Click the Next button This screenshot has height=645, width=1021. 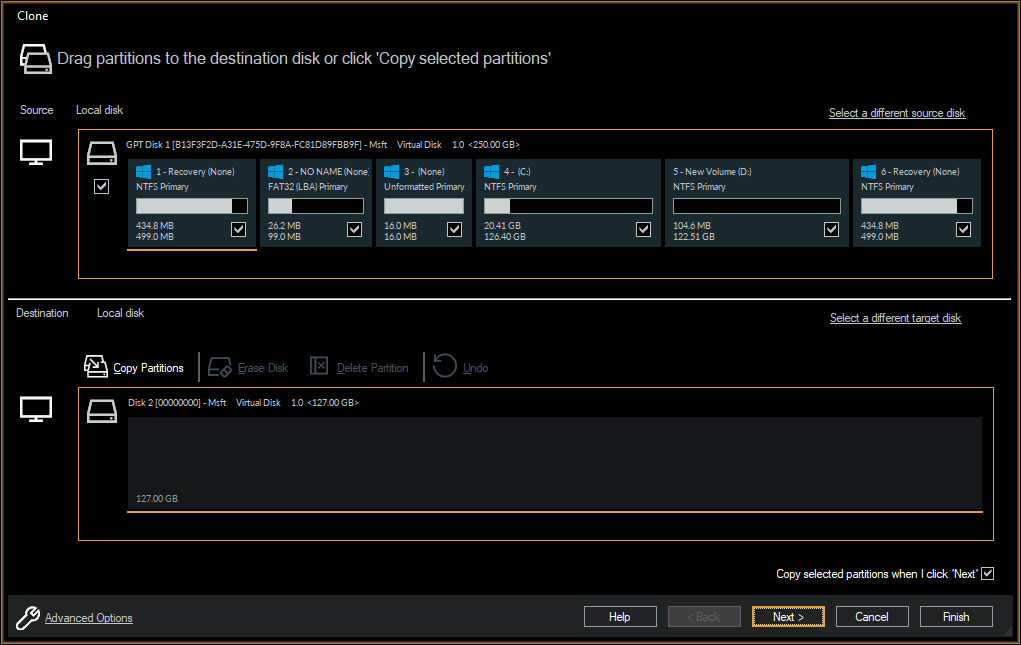pyautogui.click(x=788, y=616)
